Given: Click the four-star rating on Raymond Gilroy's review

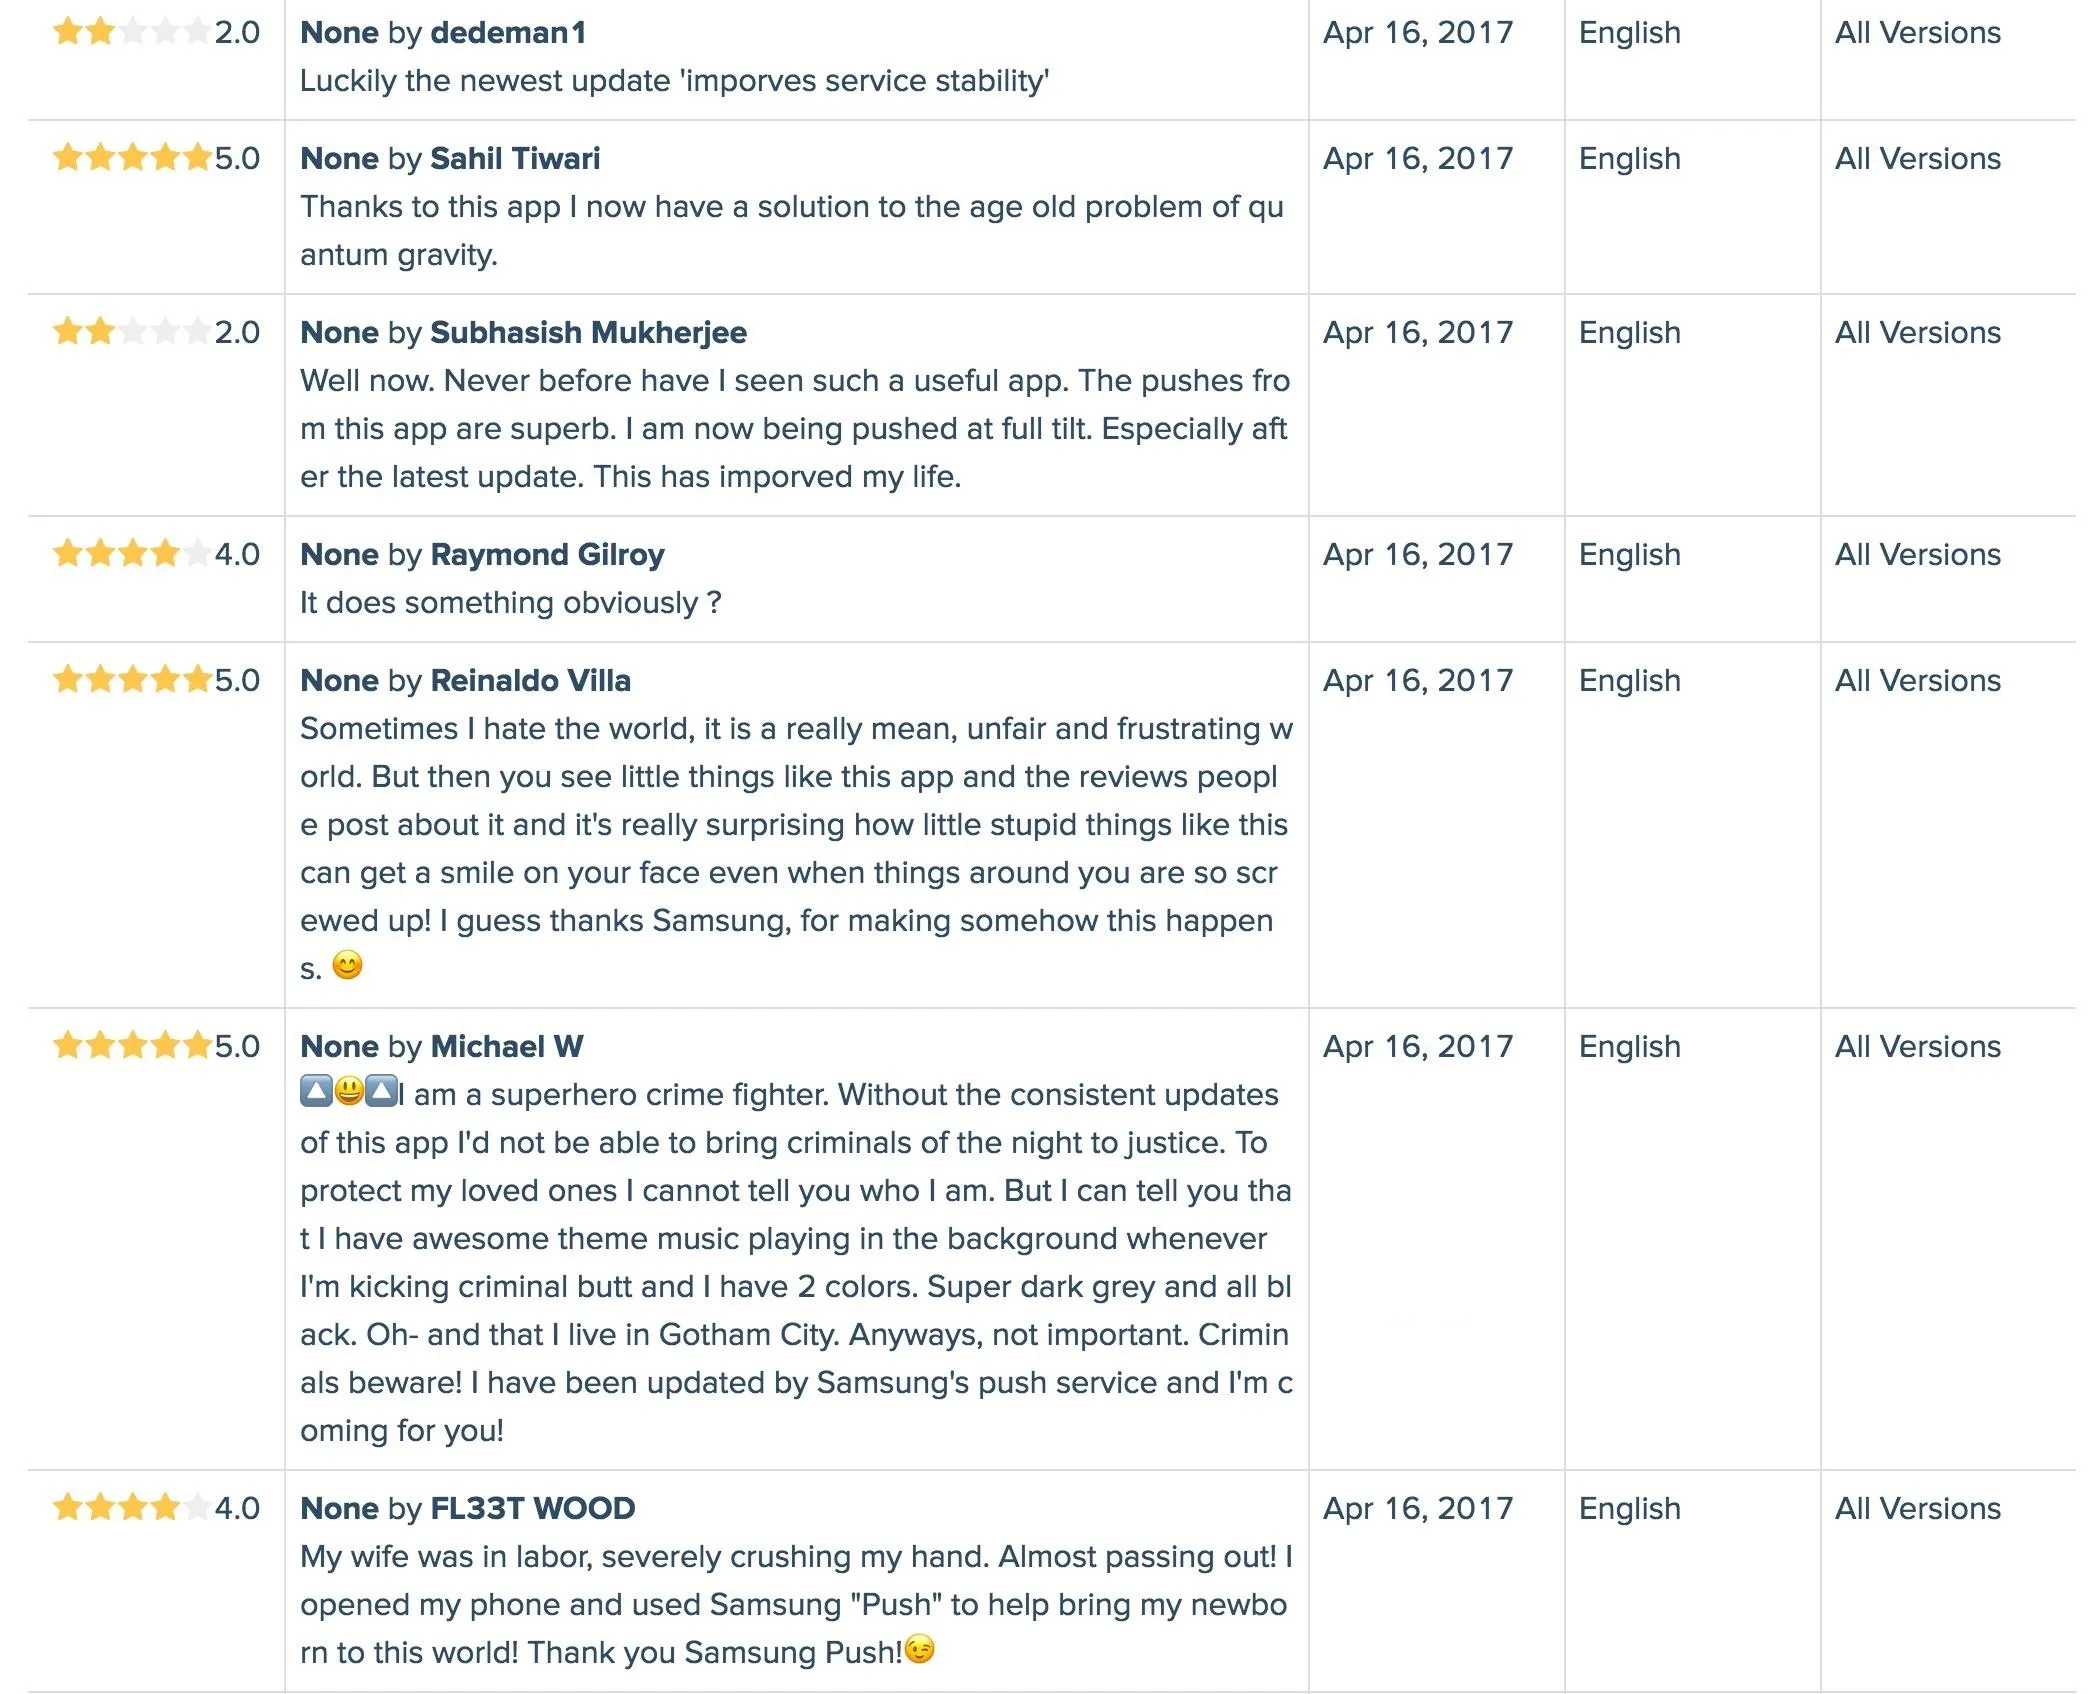Looking at the screenshot, I should 131,554.
